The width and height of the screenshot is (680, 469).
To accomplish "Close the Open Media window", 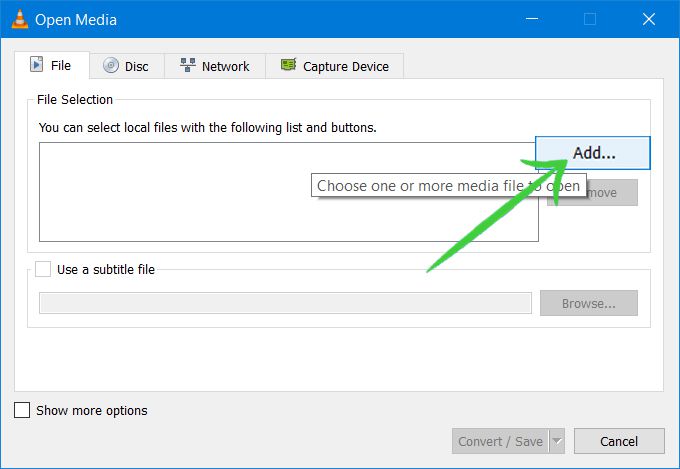I will [647, 19].
